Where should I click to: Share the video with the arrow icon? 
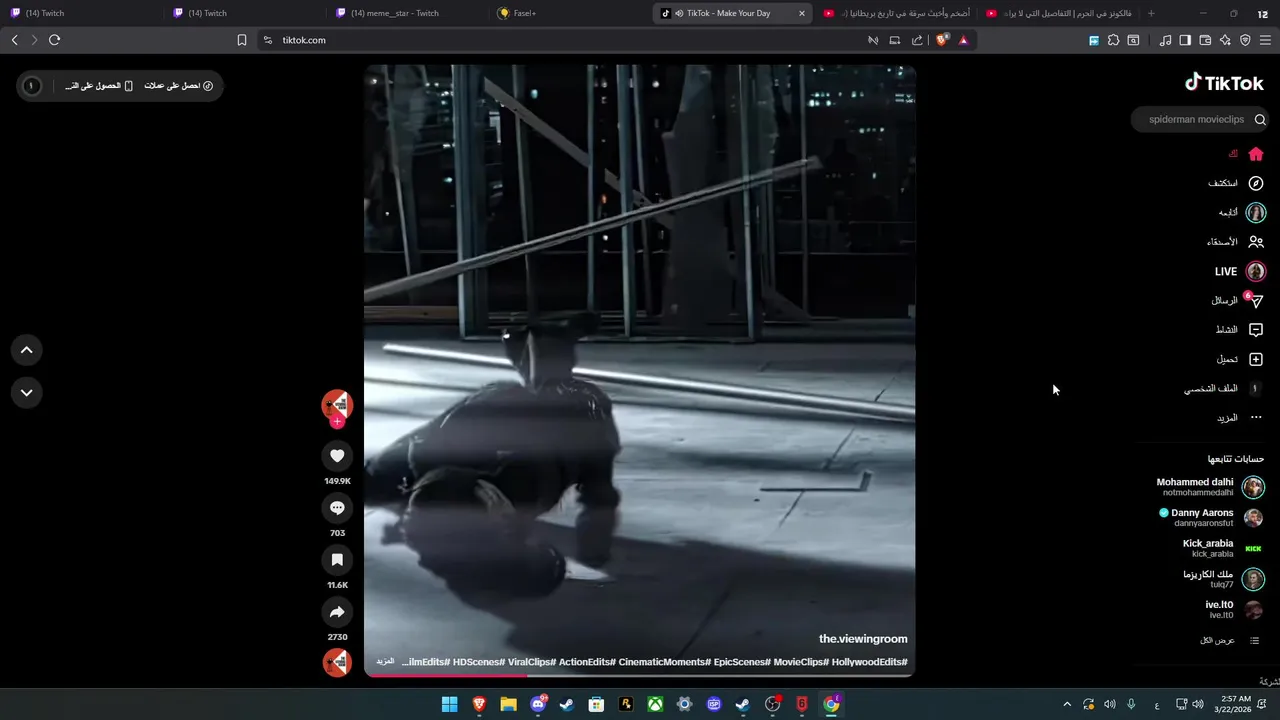337,612
